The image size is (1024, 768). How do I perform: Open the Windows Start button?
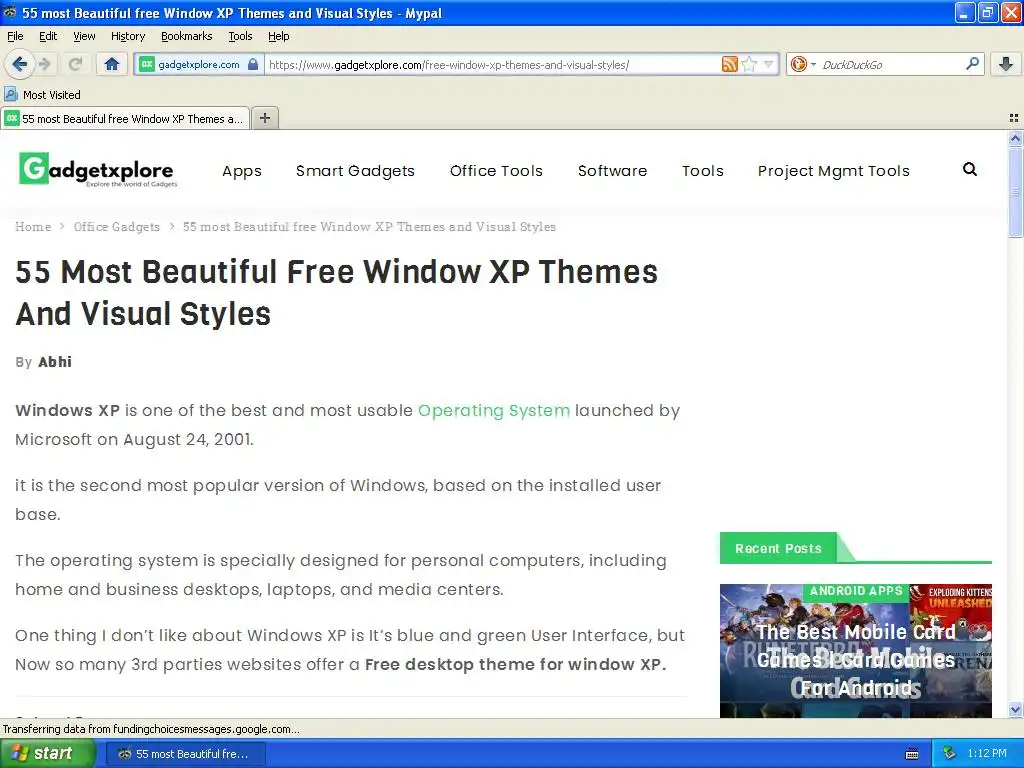tap(47, 754)
